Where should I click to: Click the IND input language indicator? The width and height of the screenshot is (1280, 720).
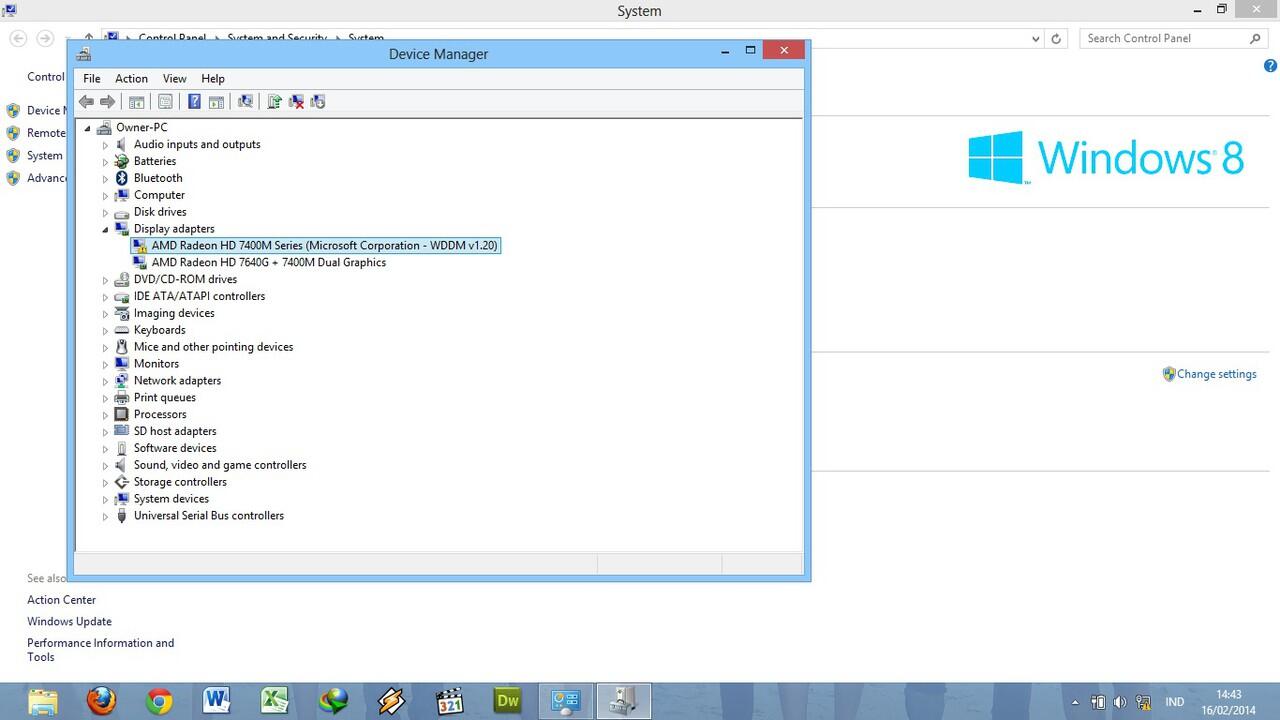pos(1175,702)
